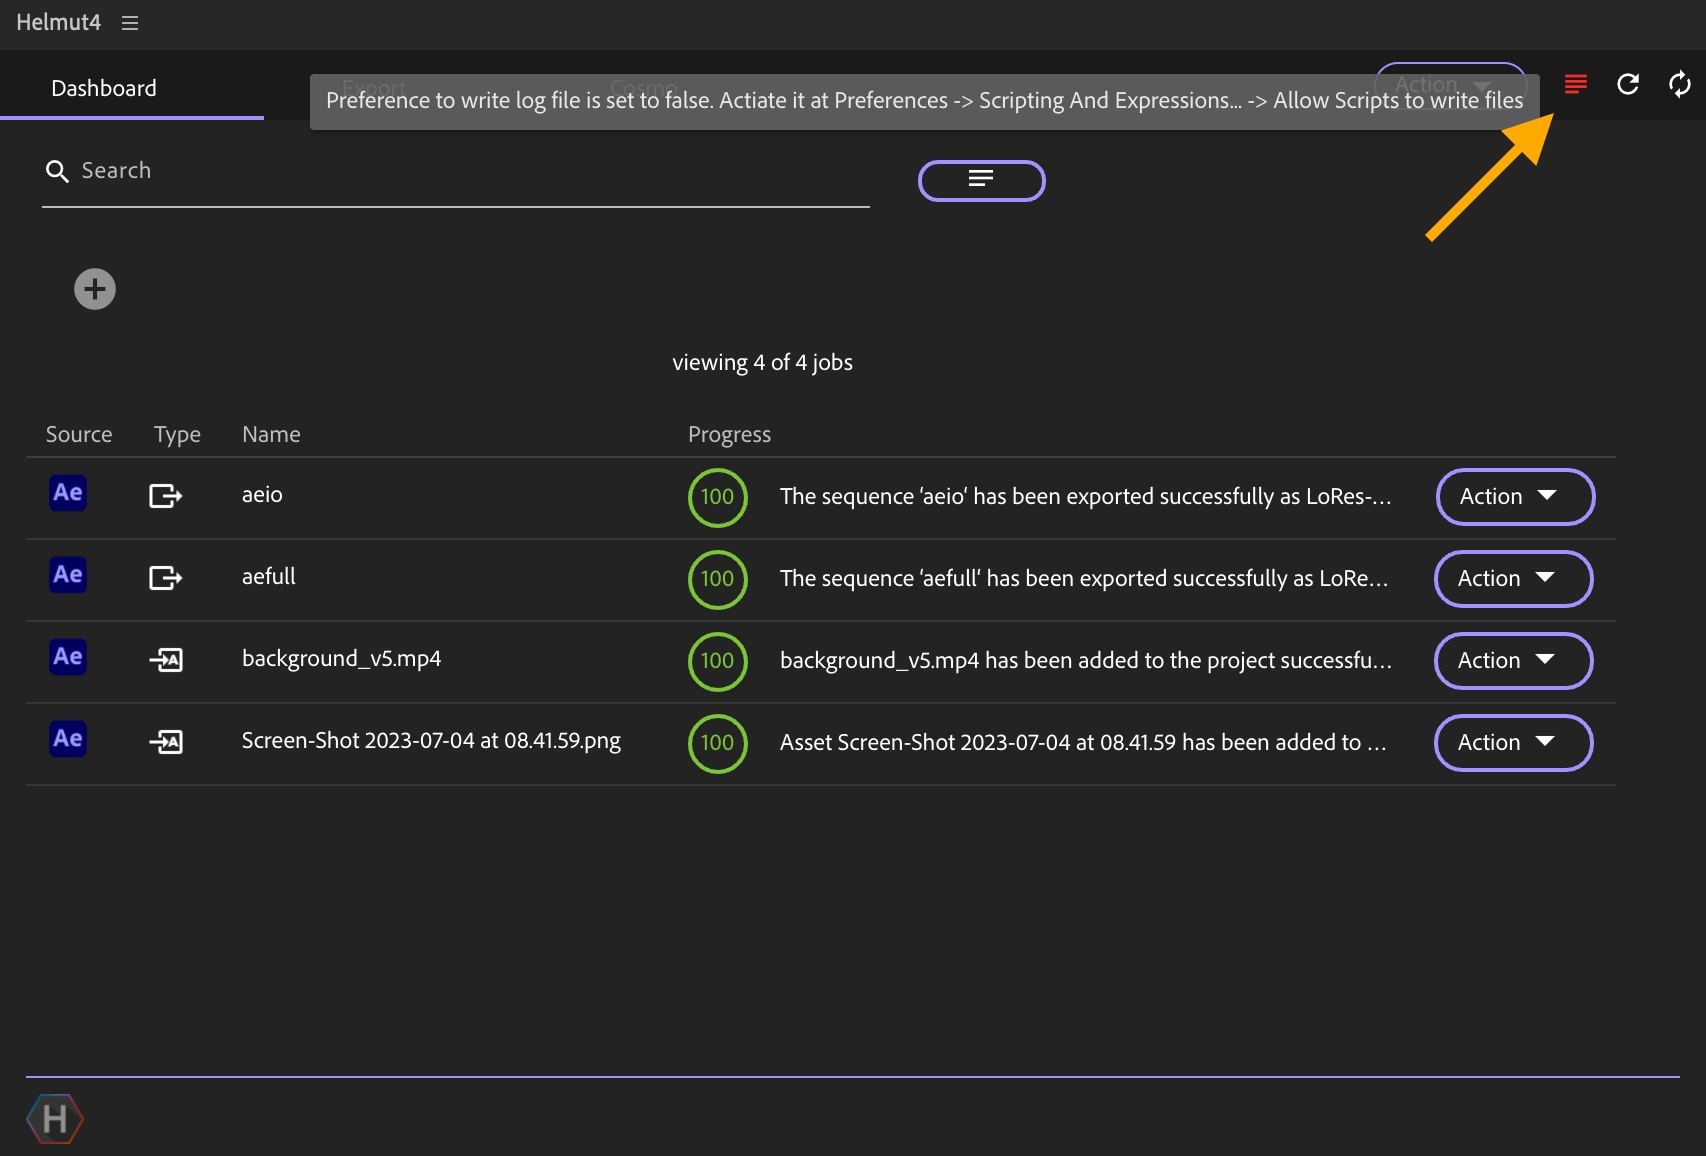Click the search magnifier icon
Viewport: 1706px width, 1156px height.
57,172
